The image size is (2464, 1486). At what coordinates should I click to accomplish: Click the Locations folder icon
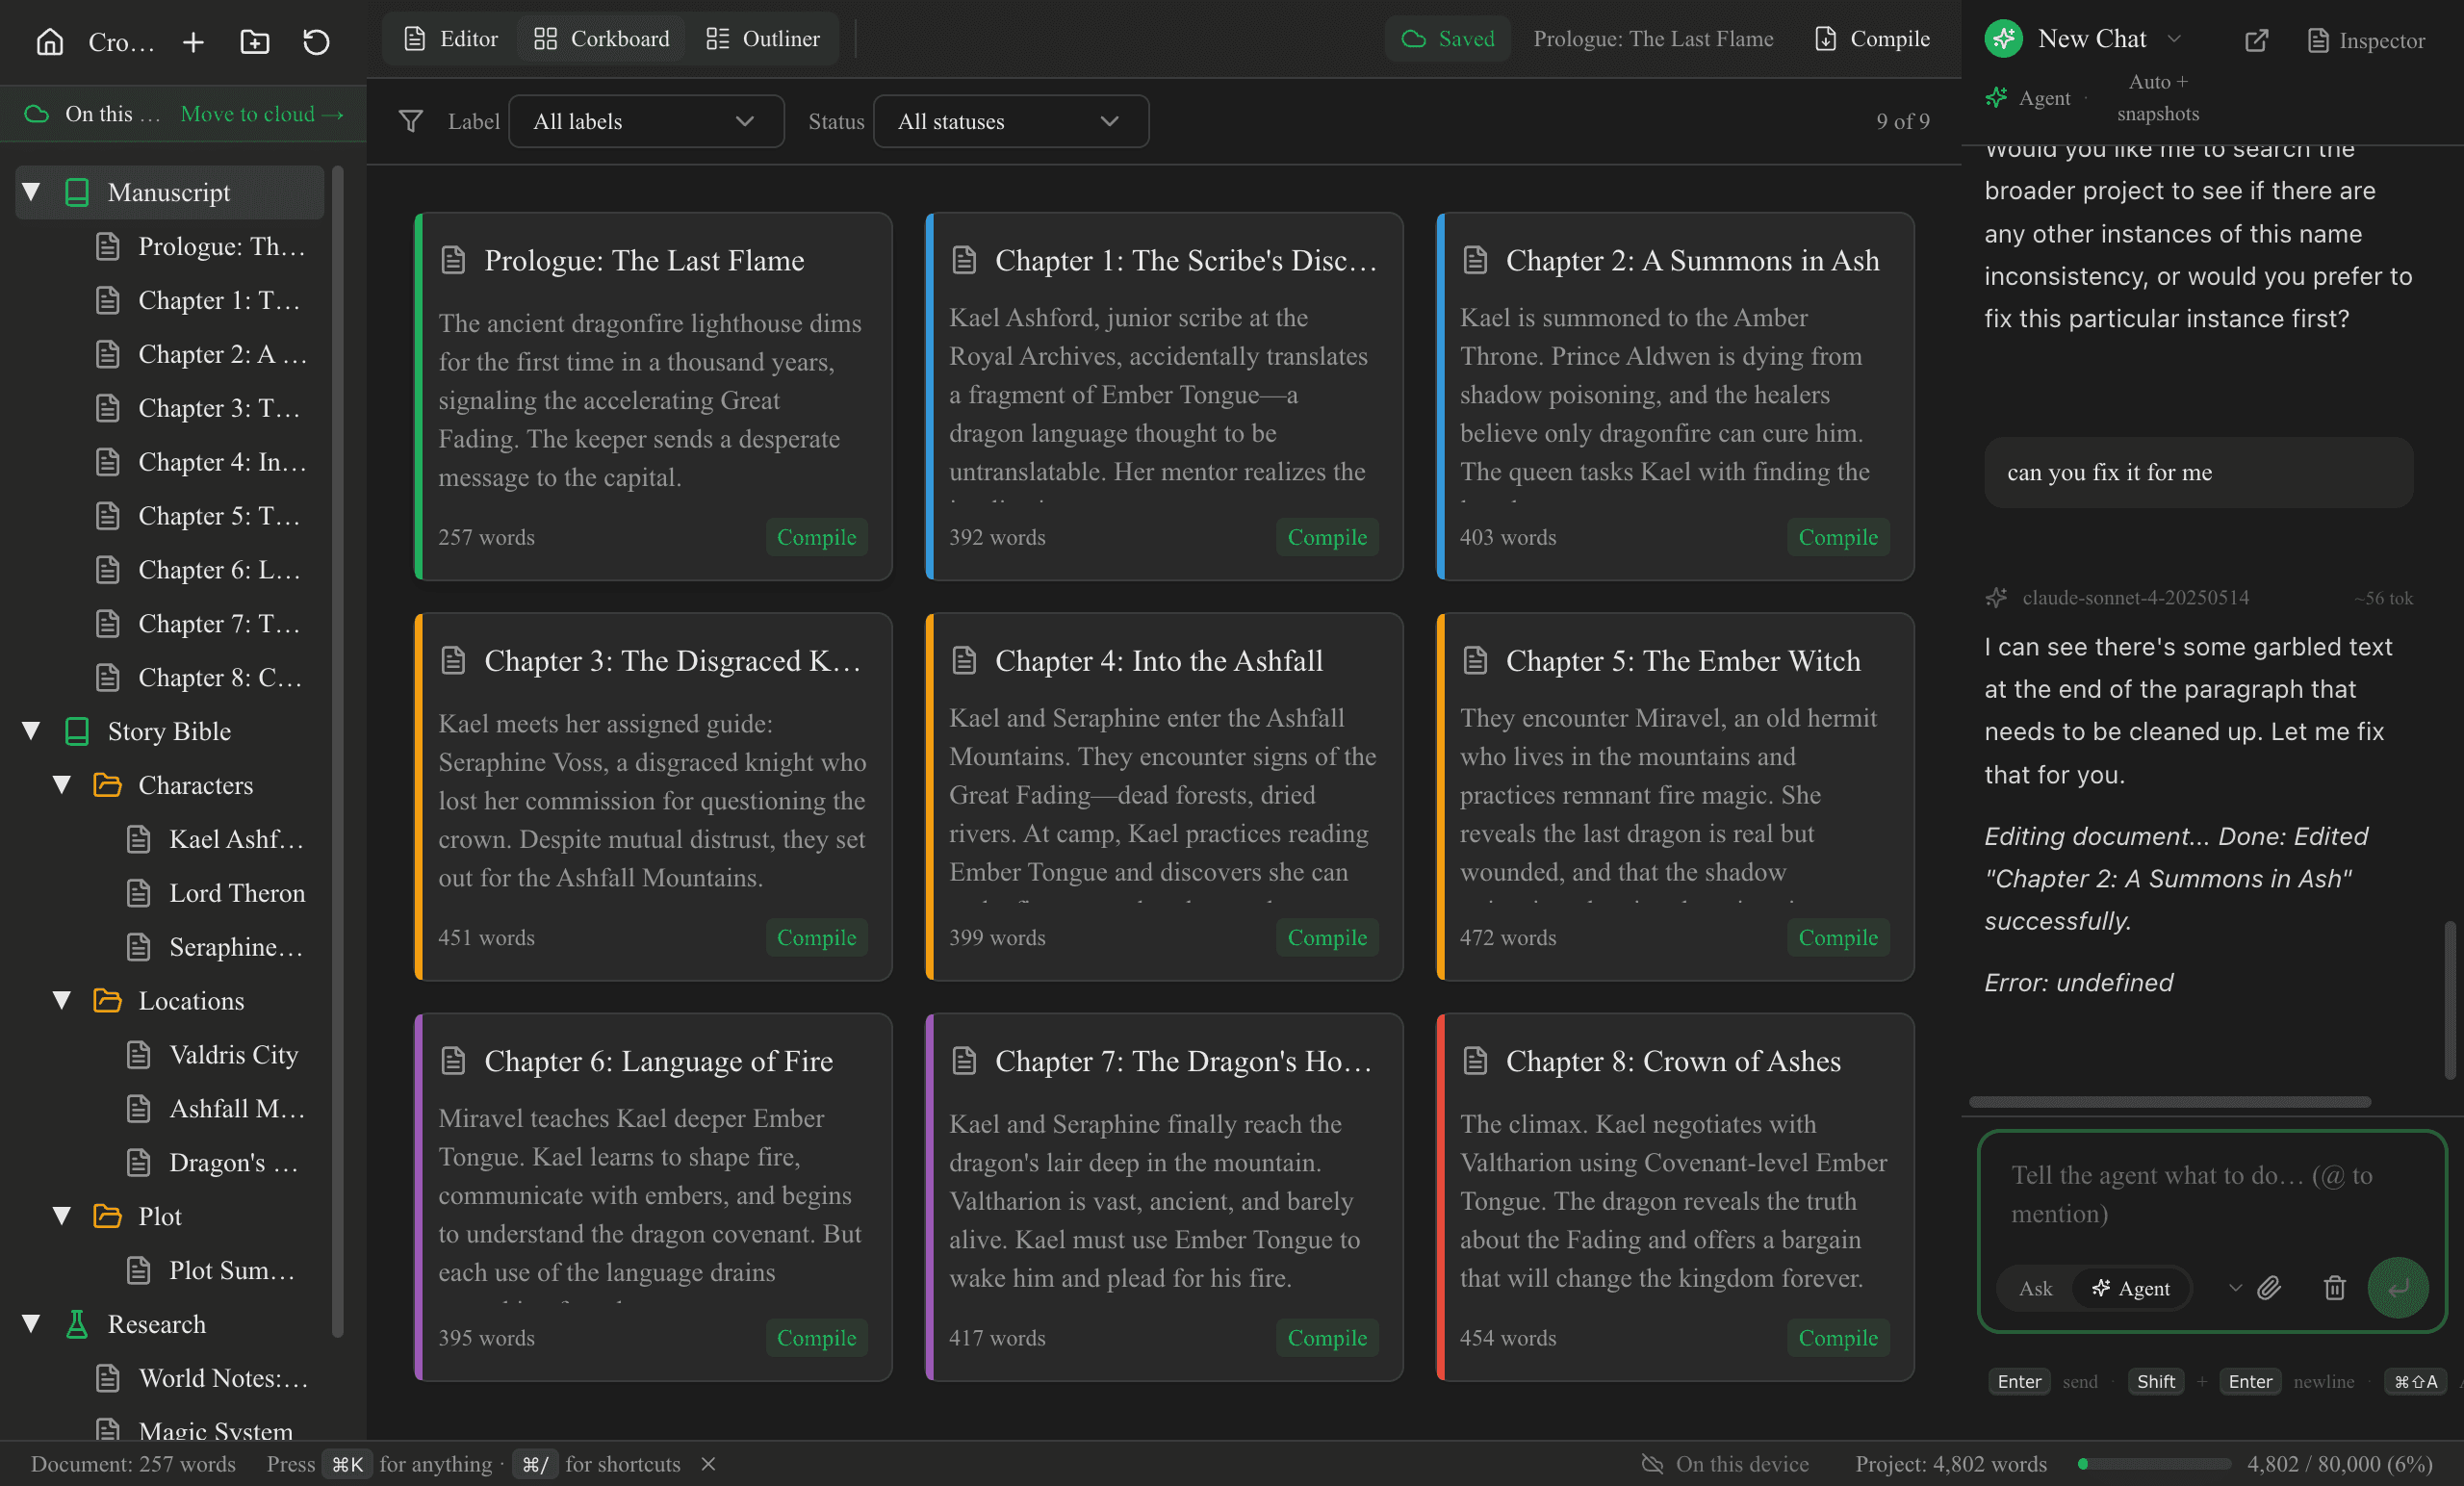tap(107, 1001)
